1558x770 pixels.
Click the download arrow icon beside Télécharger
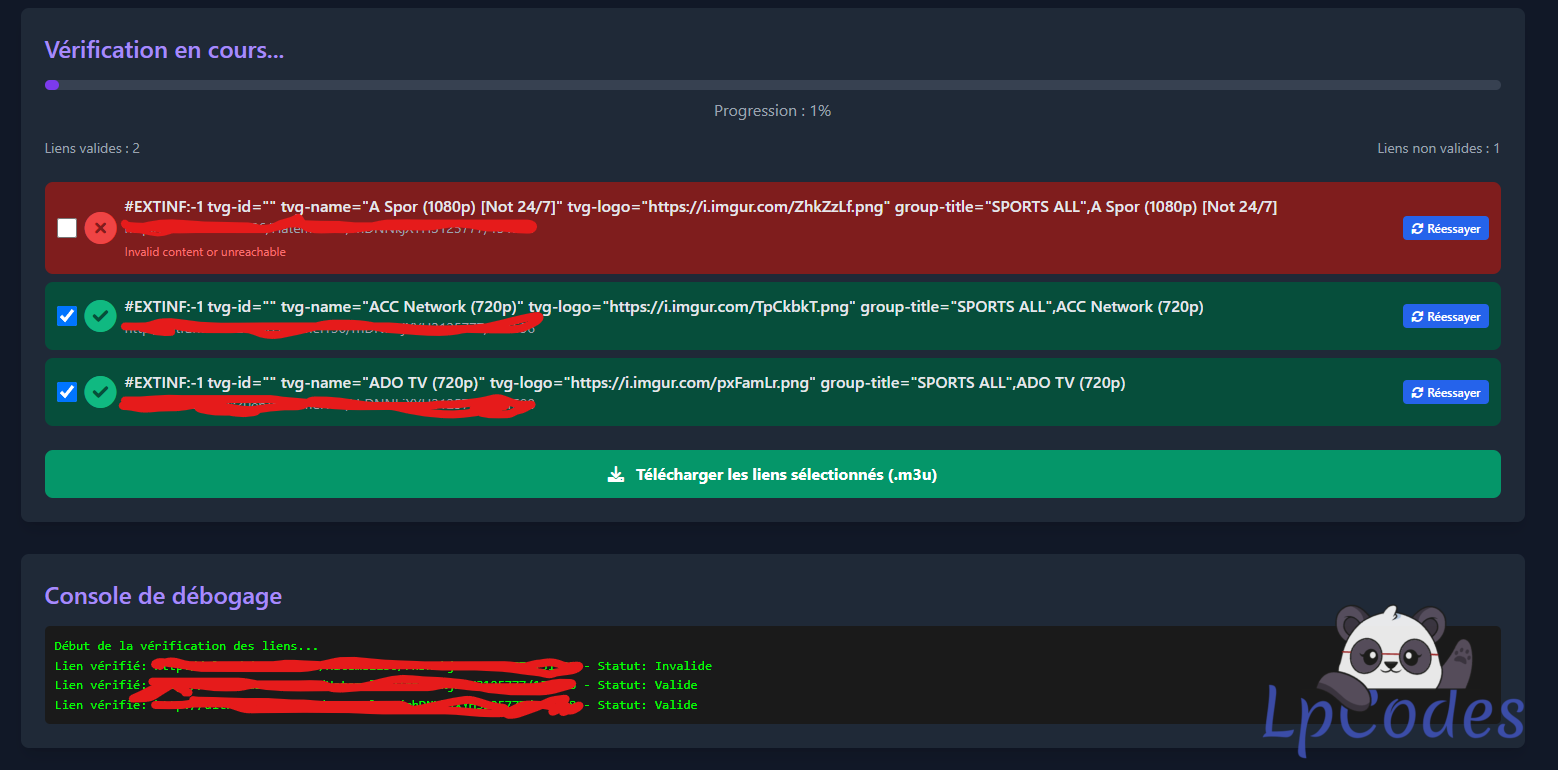pyautogui.click(x=616, y=474)
